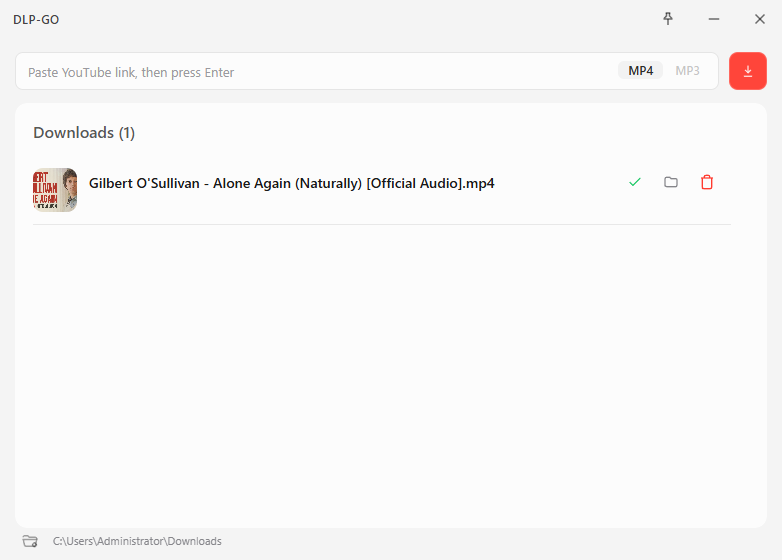The width and height of the screenshot is (782, 560).
Task: Close the DLP-GO window
Action: click(x=759, y=19)
